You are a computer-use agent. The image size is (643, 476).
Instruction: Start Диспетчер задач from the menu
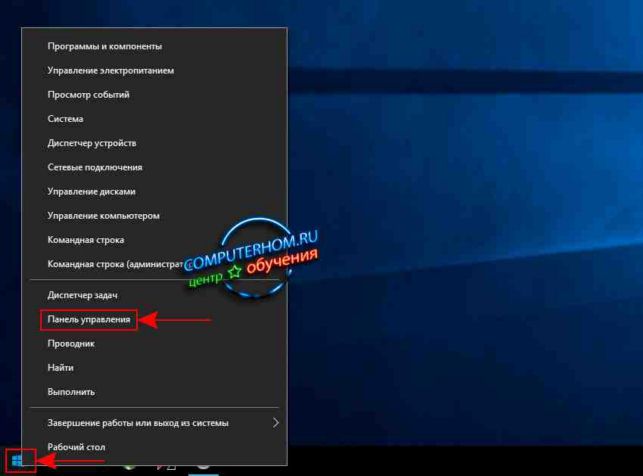pyautogui.click(x=154, y=295)
